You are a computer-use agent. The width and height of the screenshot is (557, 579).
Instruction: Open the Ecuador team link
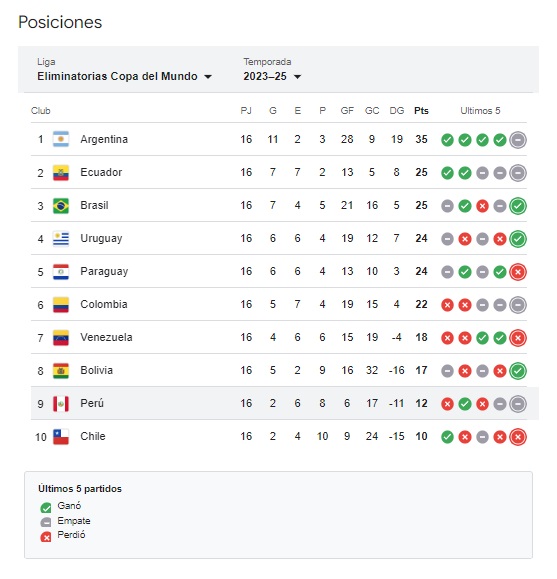(101, 172)
